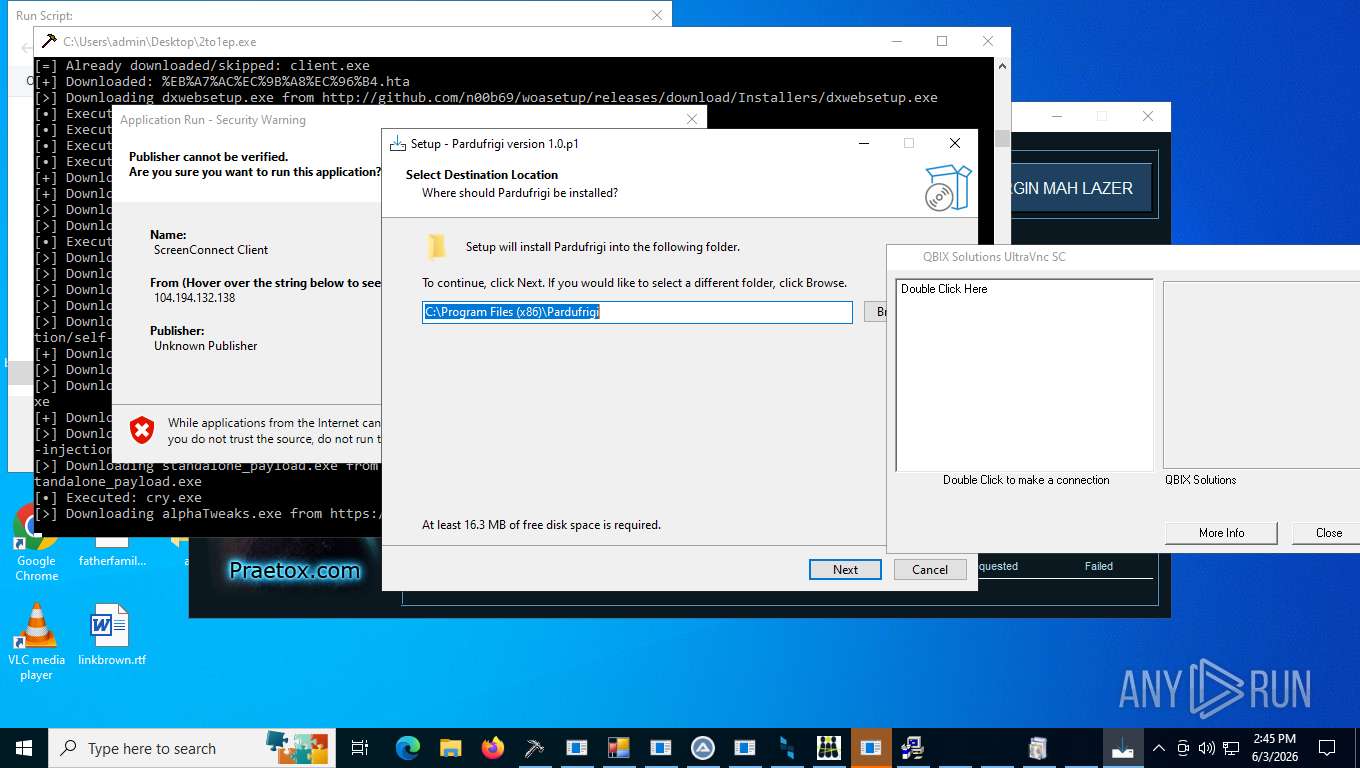Click the Failed column label

pyautogui.click(x=1098, y=566)
